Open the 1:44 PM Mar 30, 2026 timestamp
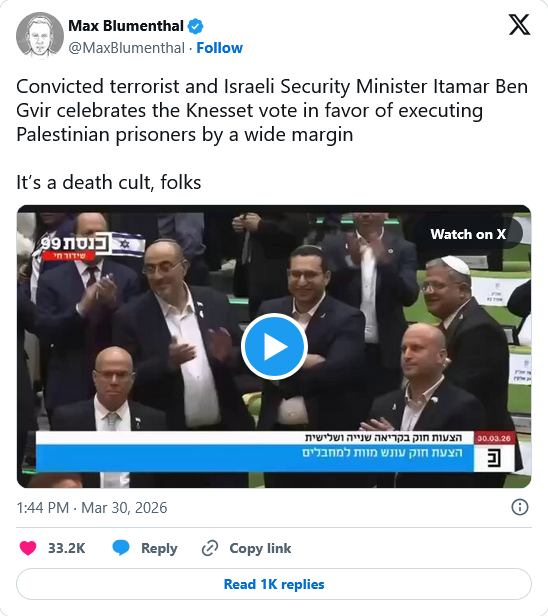The height and width of the screenshot is (616, 548). [92, 508]
